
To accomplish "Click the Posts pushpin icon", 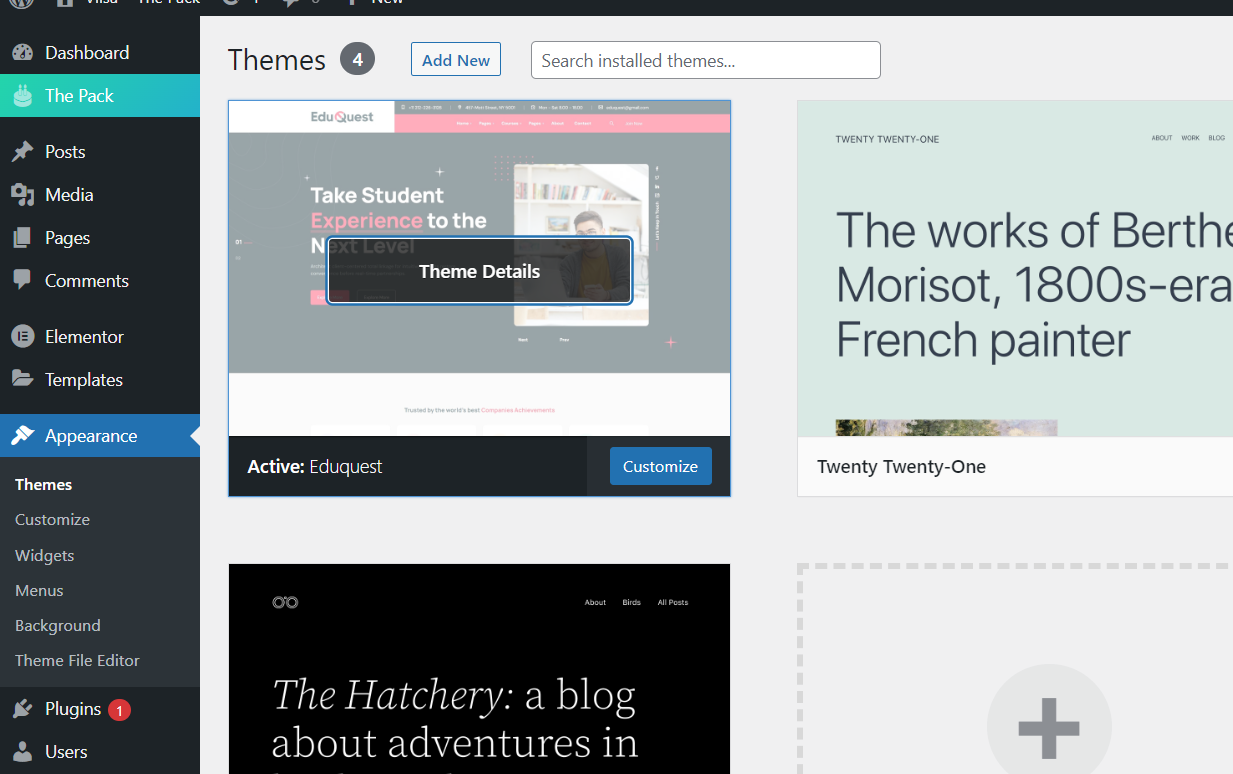I will (22, 152).
